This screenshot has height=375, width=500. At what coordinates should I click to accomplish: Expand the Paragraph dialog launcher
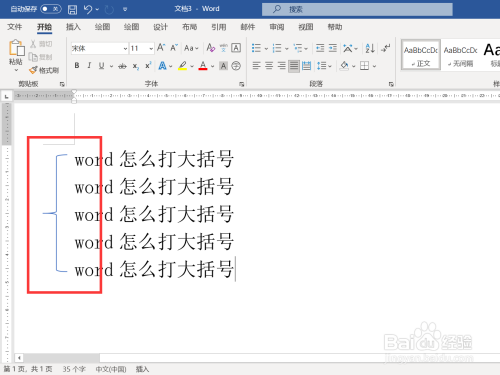coord(391,84)
